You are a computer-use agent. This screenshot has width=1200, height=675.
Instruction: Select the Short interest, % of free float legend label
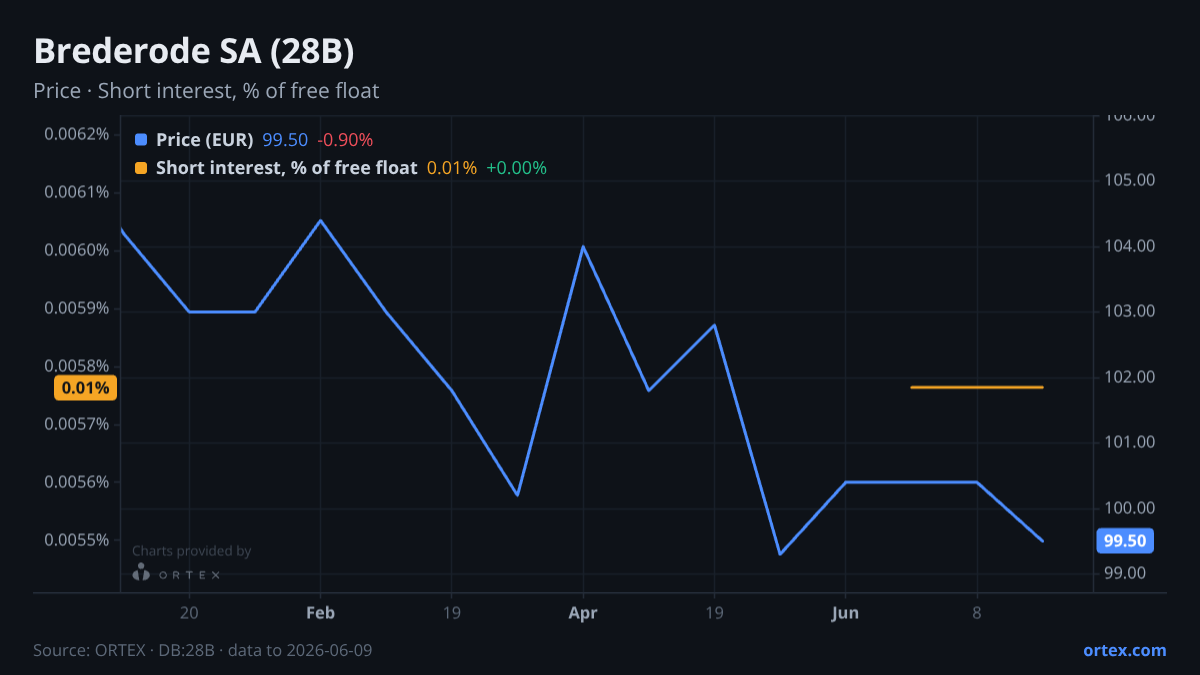pos(286,168)
